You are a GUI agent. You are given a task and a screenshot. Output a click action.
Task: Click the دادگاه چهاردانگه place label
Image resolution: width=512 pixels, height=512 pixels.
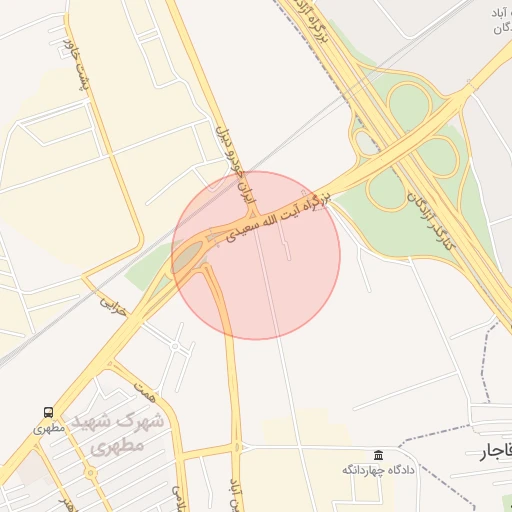pos(378,470)
